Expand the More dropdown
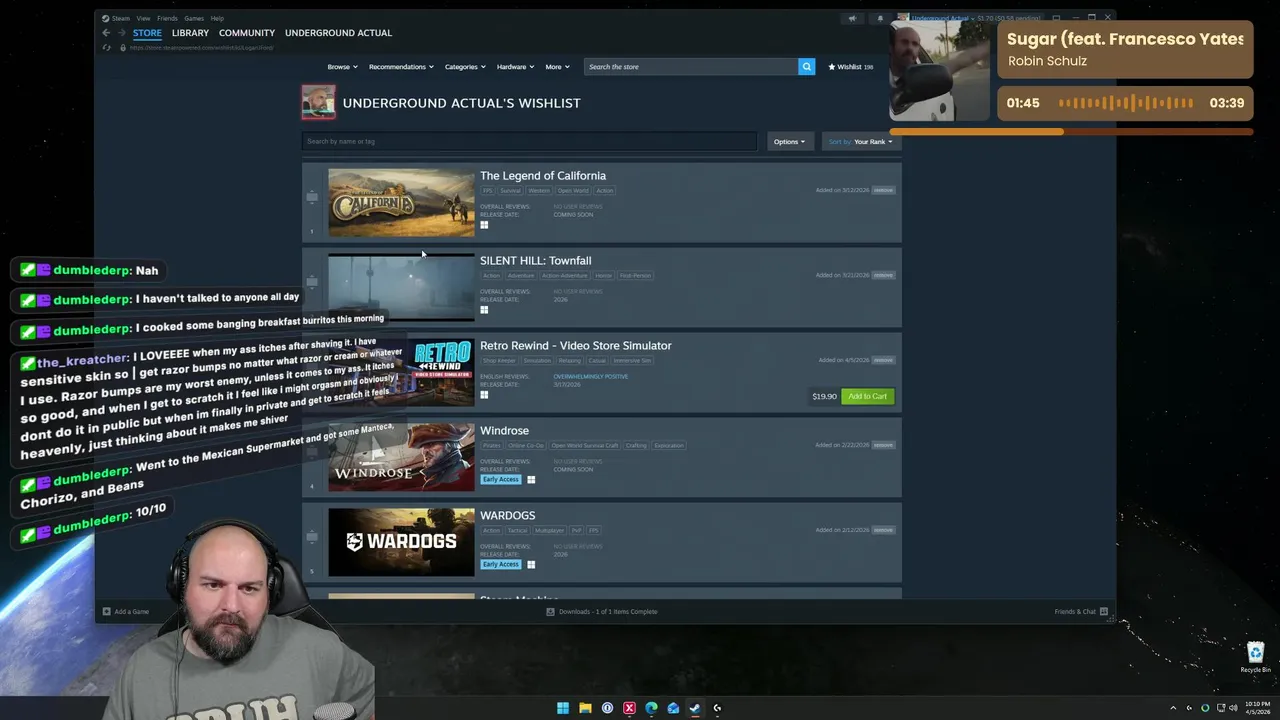 point(557,67)
